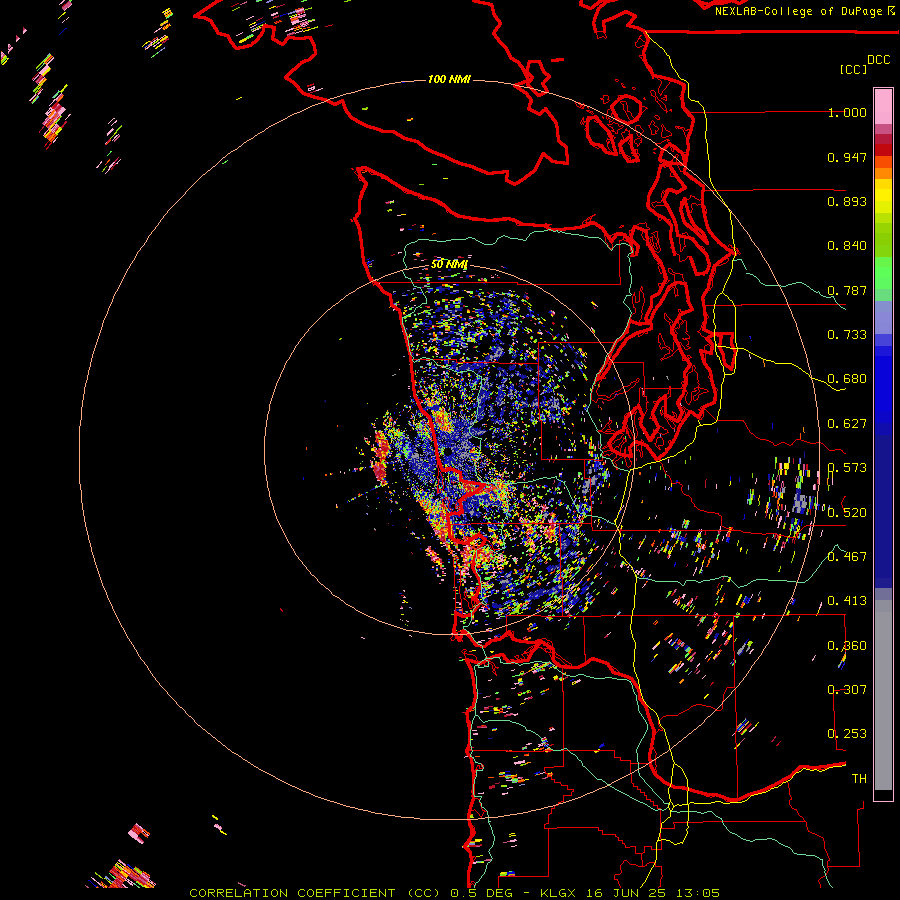Select the 0.893 scale value

click(x=847, y=201)
